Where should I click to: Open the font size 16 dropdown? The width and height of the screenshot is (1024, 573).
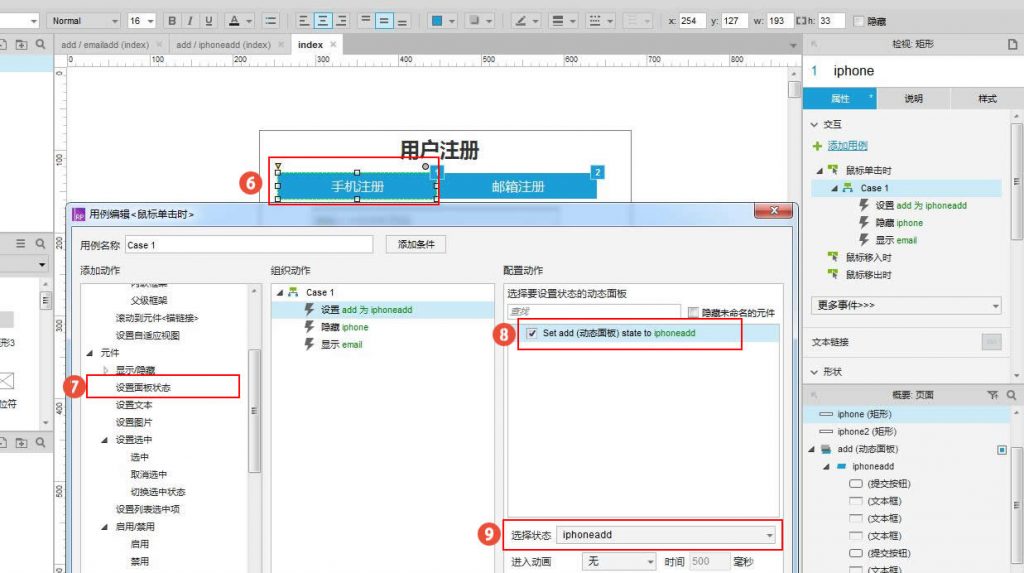pos(141,21)
